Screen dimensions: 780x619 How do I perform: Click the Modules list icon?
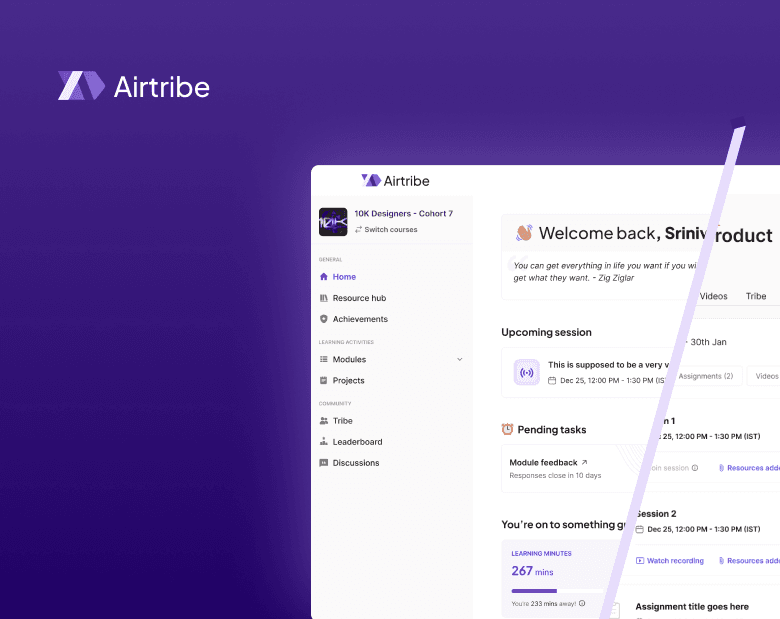pyautogui.click(x=324, y=359)
